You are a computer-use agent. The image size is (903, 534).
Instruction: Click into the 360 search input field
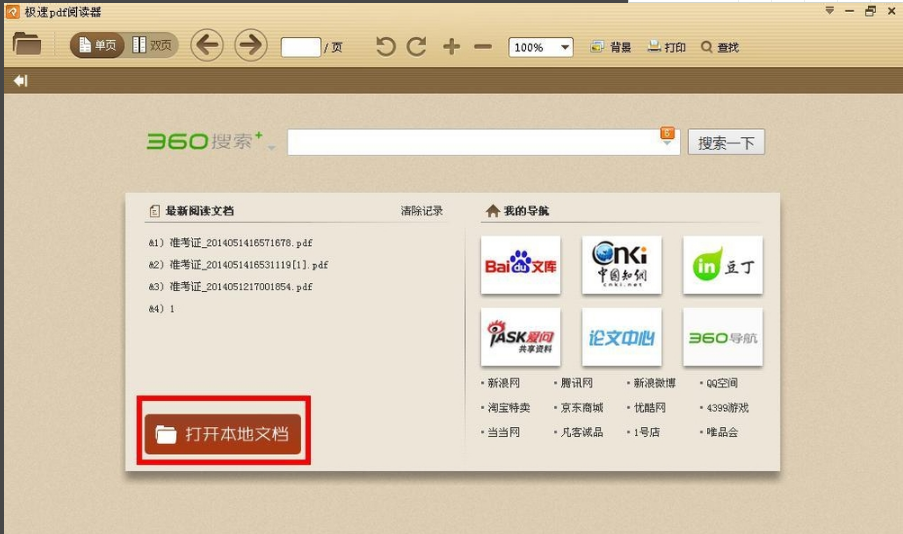click(x=484, y=142)
